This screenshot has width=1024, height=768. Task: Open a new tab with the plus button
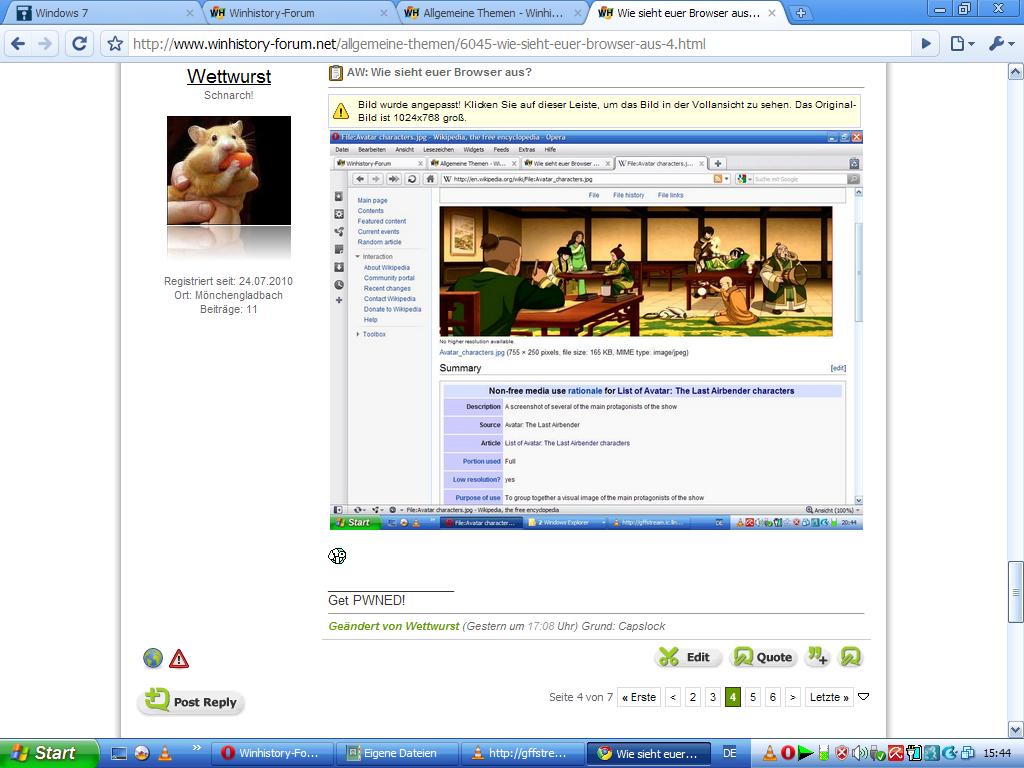801,13
